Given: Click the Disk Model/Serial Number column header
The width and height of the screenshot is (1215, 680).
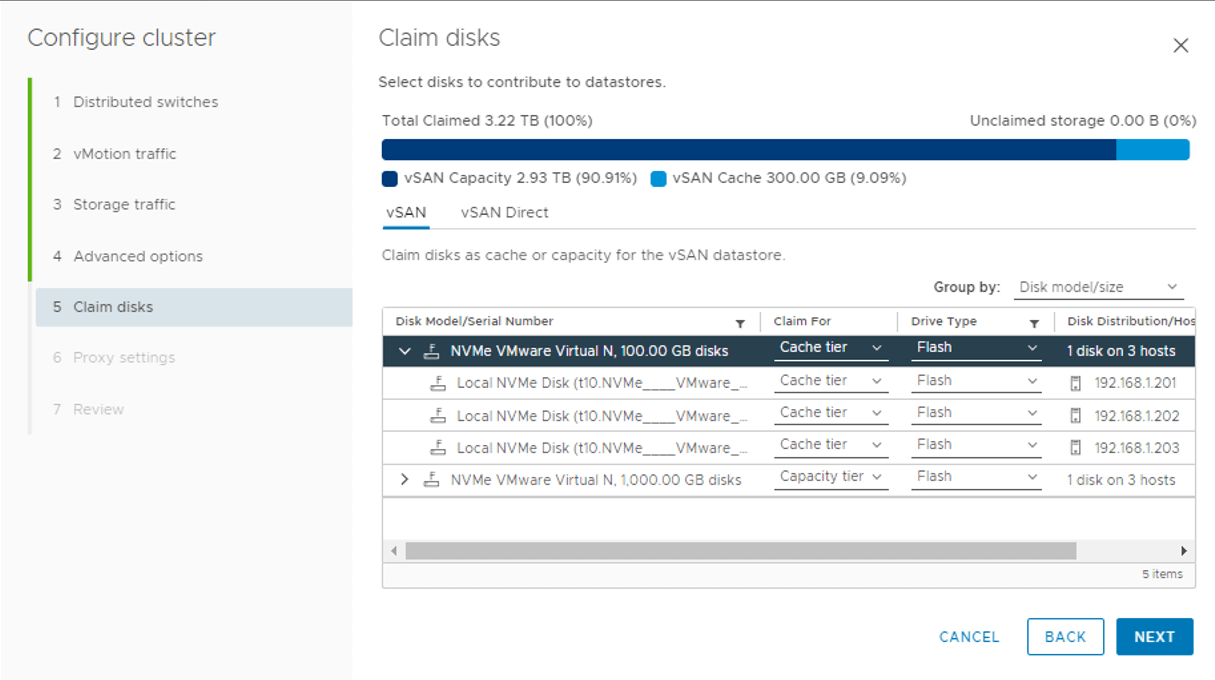Looking at the screenshot, I should 474,322.
